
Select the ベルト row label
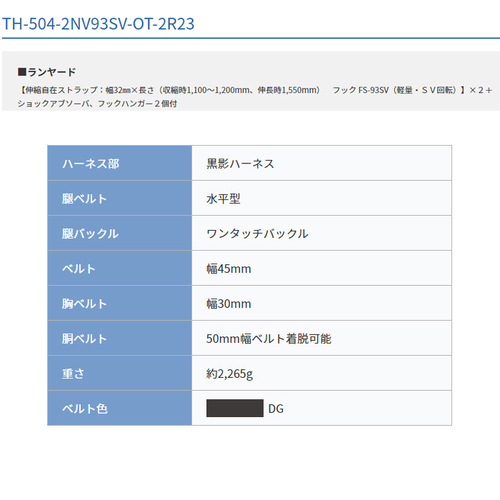[79, 269]
